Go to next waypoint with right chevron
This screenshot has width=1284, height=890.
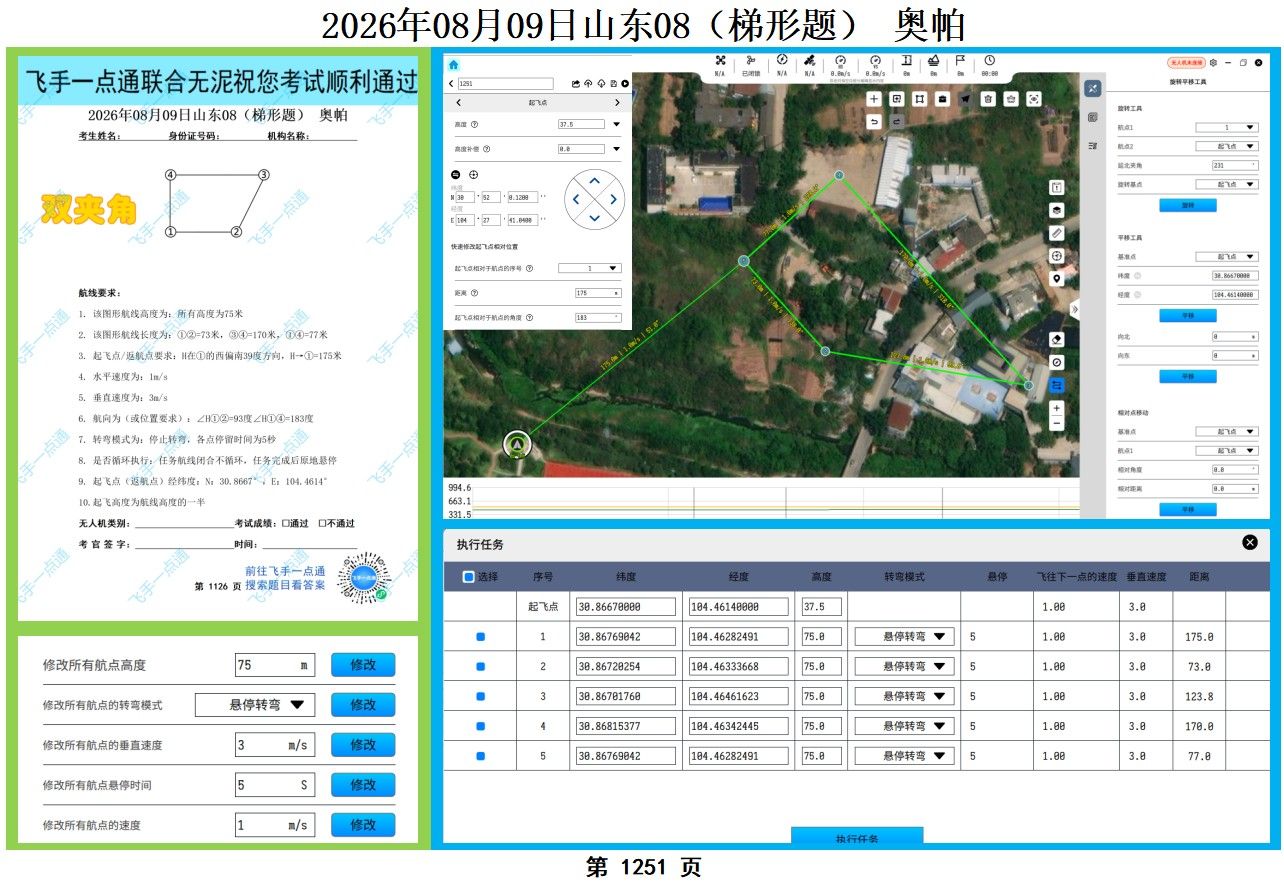pyautogui.click(x=617, y=103)
